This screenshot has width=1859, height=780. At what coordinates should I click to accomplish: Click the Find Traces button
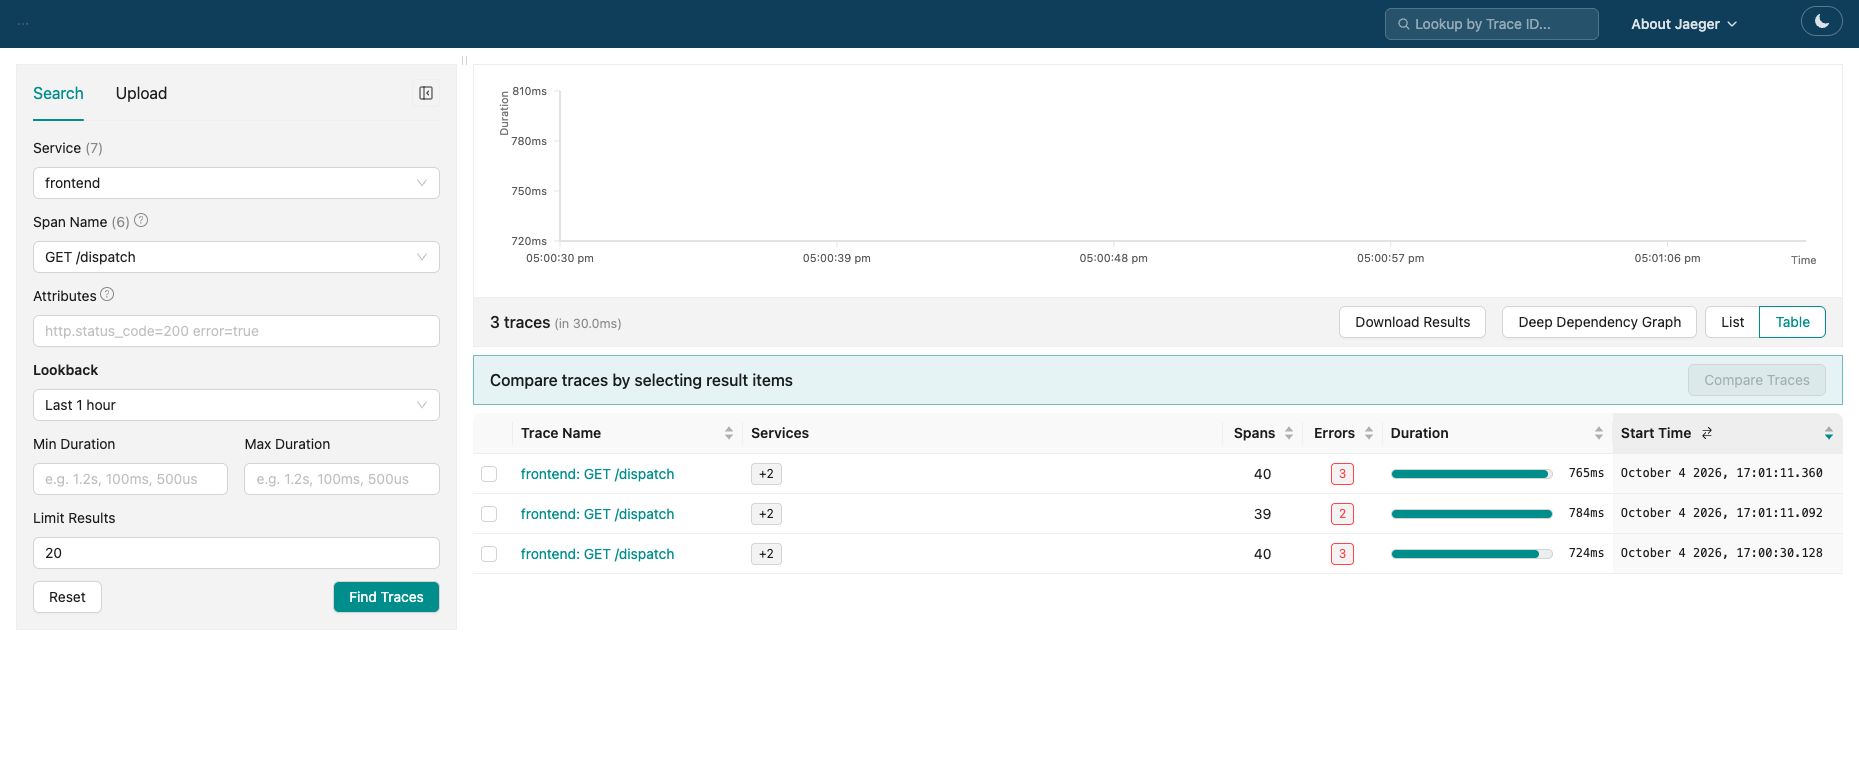pyautogui.click(x=386, y=597)
